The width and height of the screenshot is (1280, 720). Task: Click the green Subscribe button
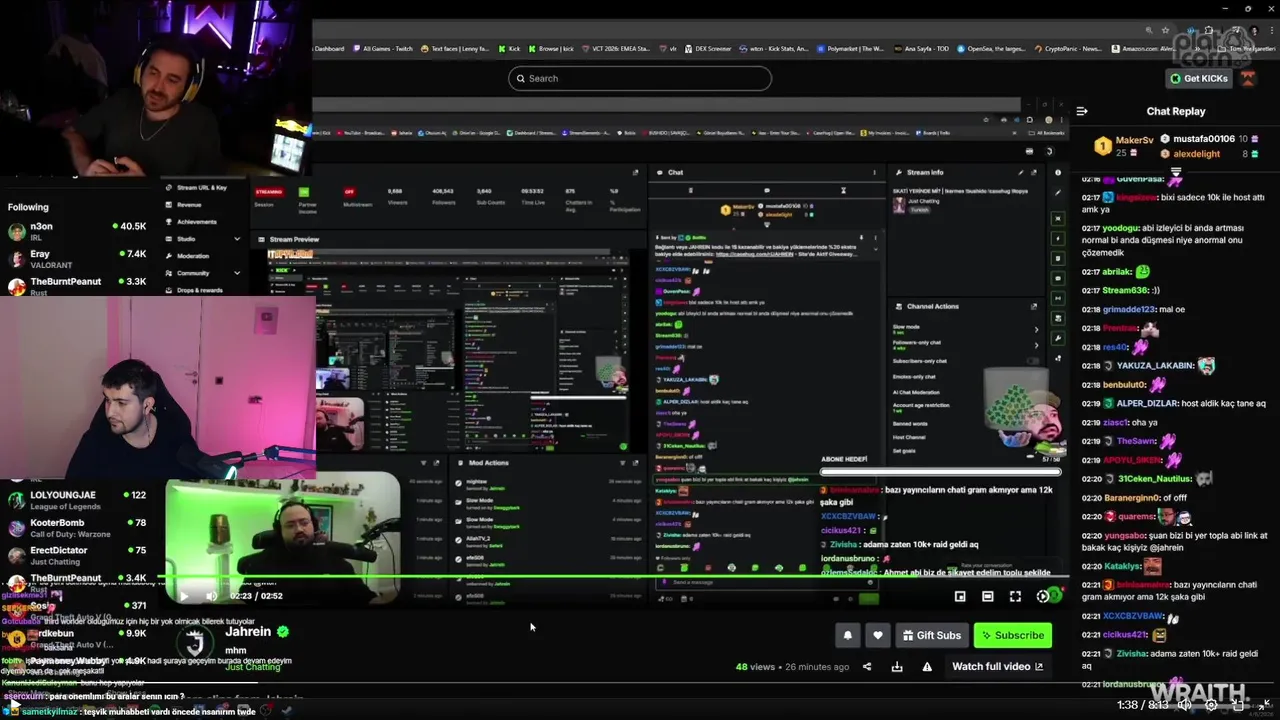click(1012, 635)
